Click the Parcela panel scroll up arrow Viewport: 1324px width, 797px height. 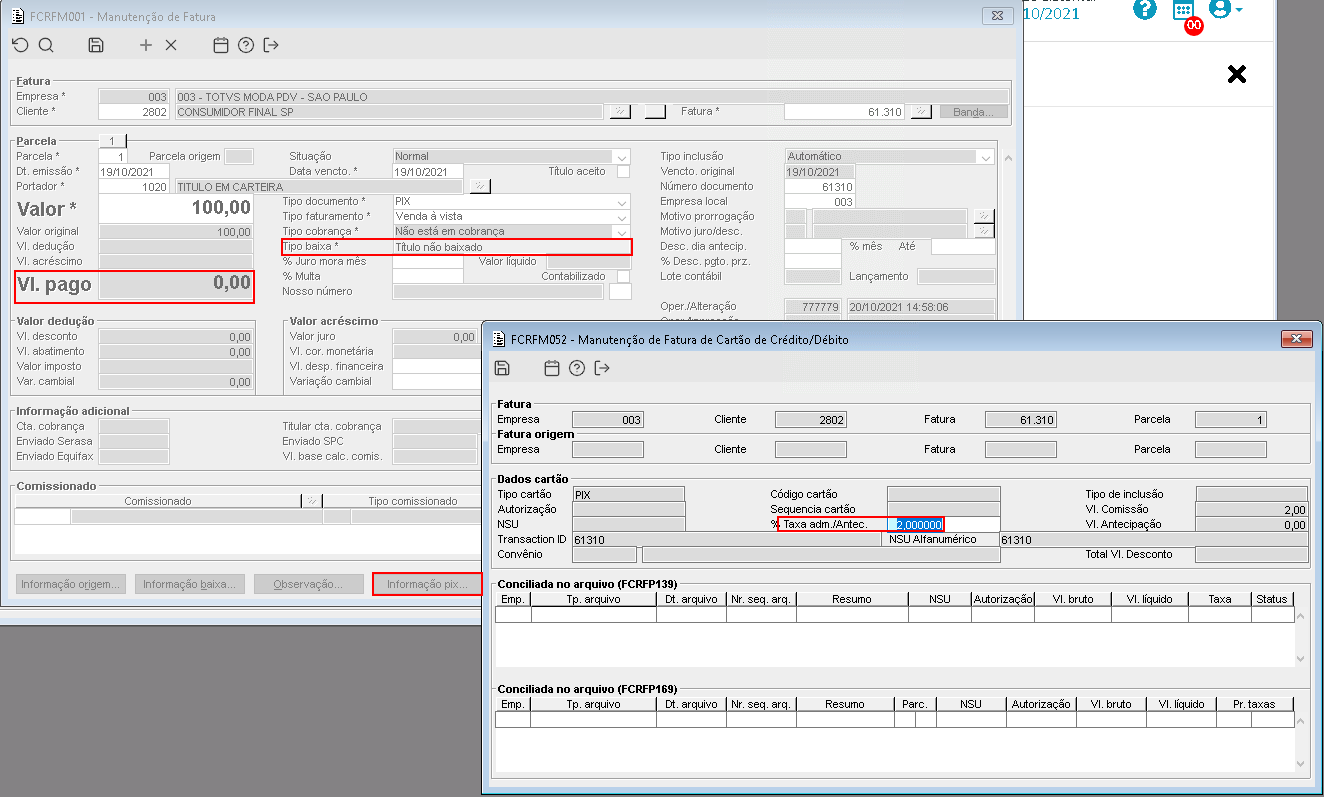1008,160
